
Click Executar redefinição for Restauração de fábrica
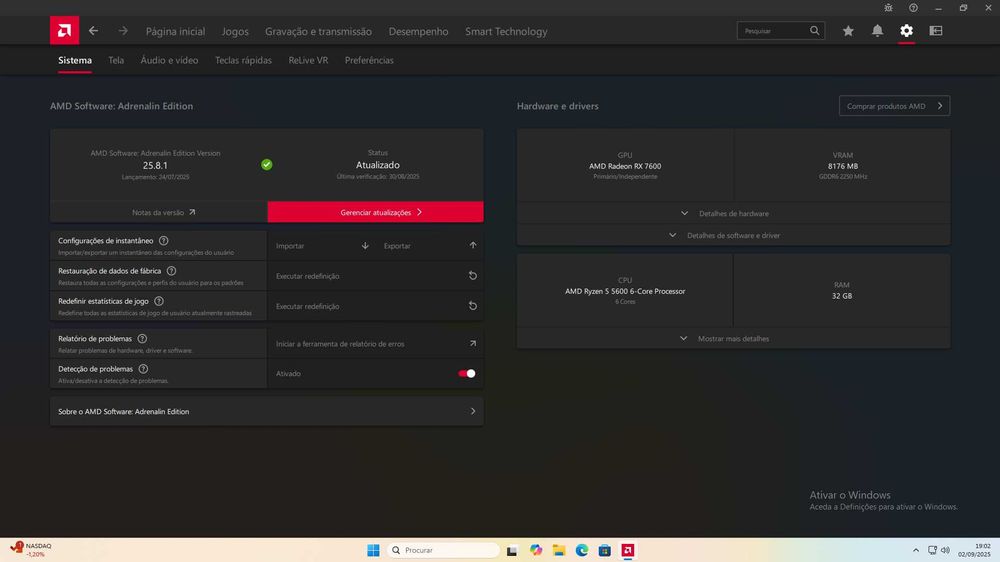376,276
